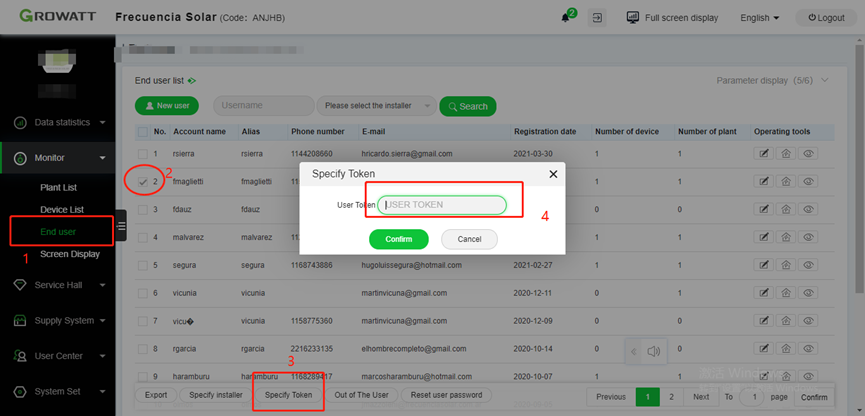Click the exit arrow icon beside the bell
This screenshot has height=416, width=865.
[597, 18]
